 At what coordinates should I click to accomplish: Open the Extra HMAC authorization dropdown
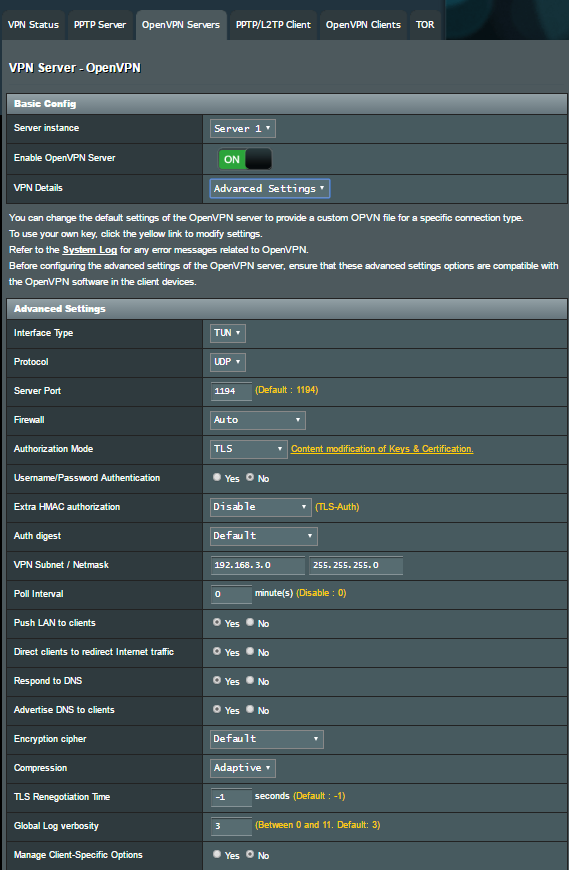point(261,507)
